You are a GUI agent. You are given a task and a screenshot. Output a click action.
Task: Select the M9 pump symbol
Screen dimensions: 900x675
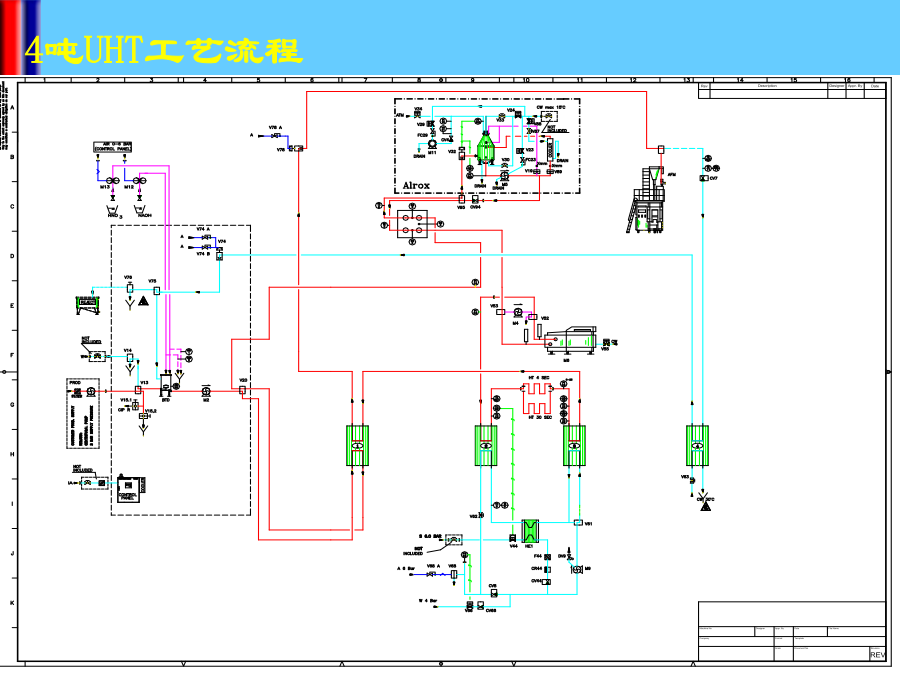577,569
